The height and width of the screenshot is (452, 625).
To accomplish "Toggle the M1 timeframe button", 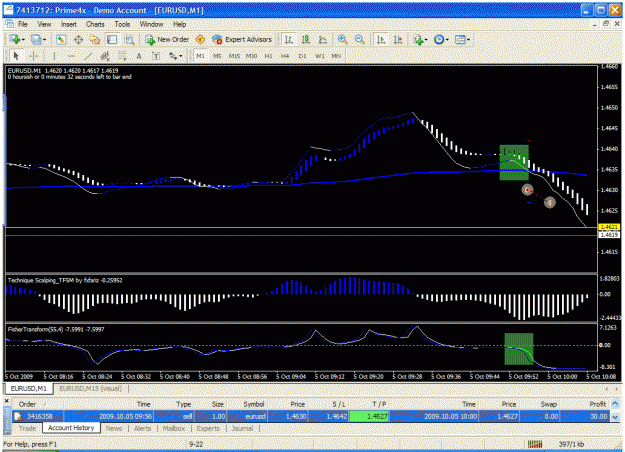I will pyautogui.click(x=200, y=56).
